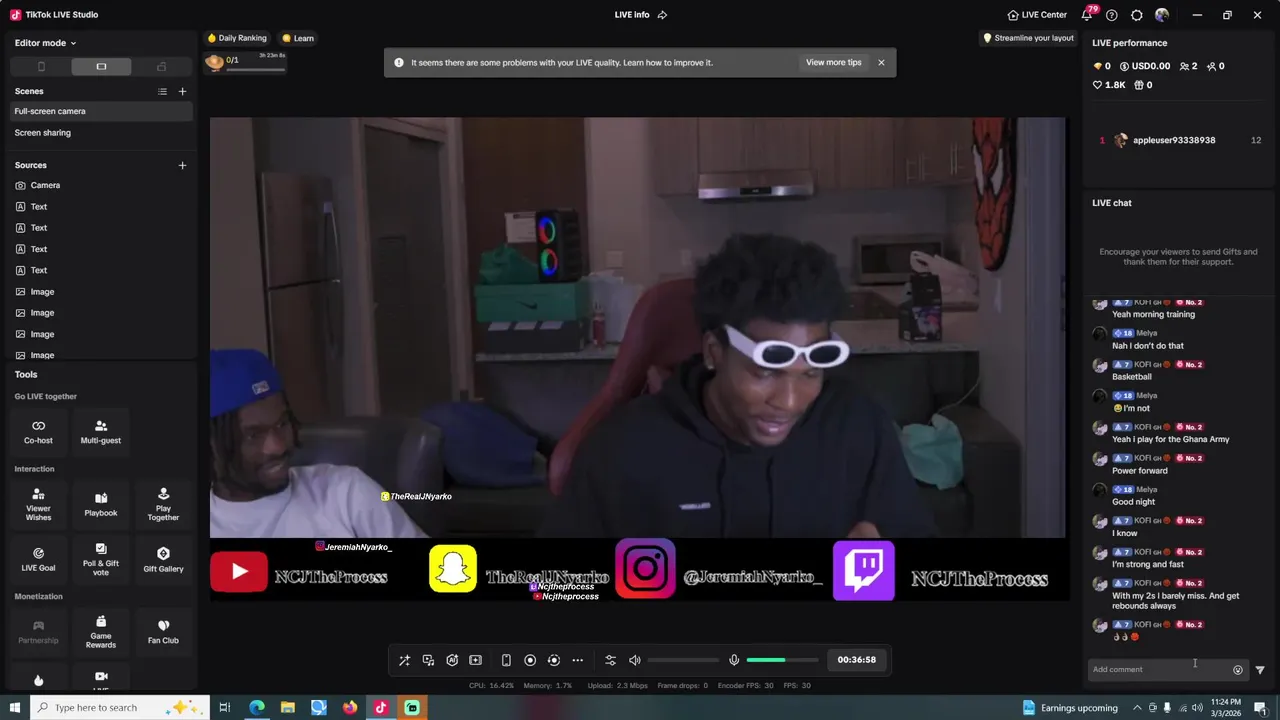The width and height of the screenshot is (1280, 720).
Task: Add a new scene
Action: [182, 92]
